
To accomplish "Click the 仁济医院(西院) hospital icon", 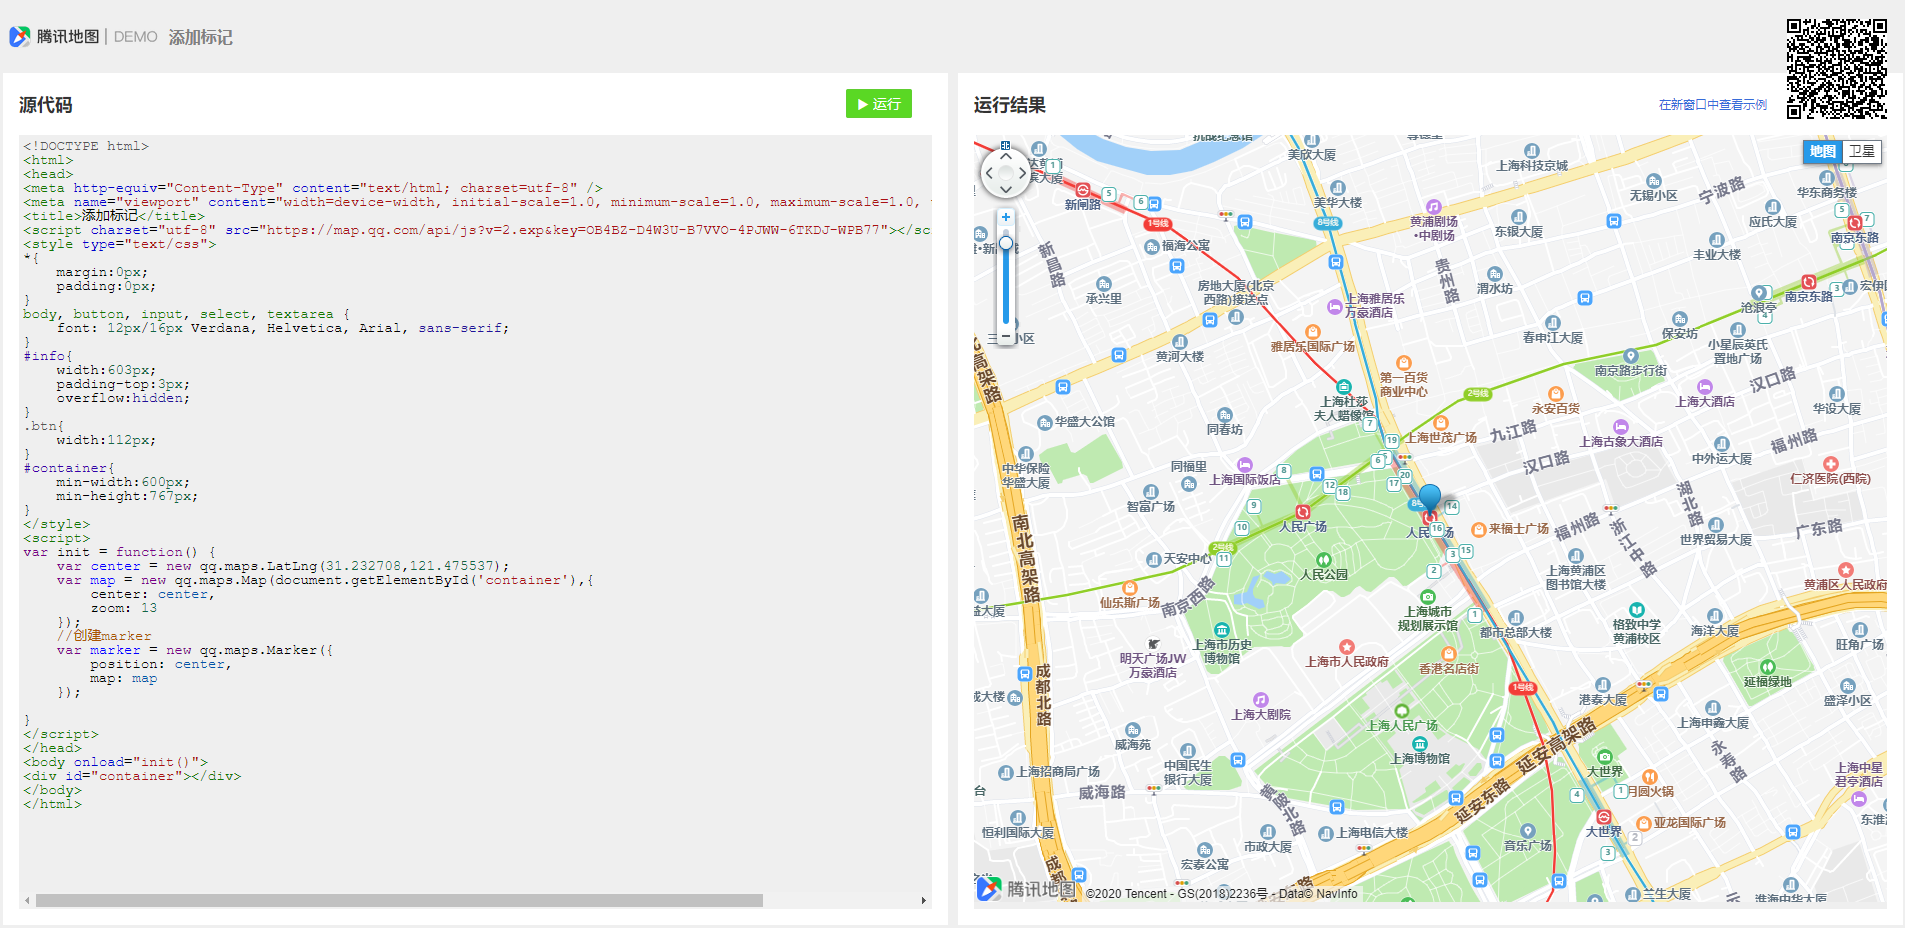I will point(1831,464).
